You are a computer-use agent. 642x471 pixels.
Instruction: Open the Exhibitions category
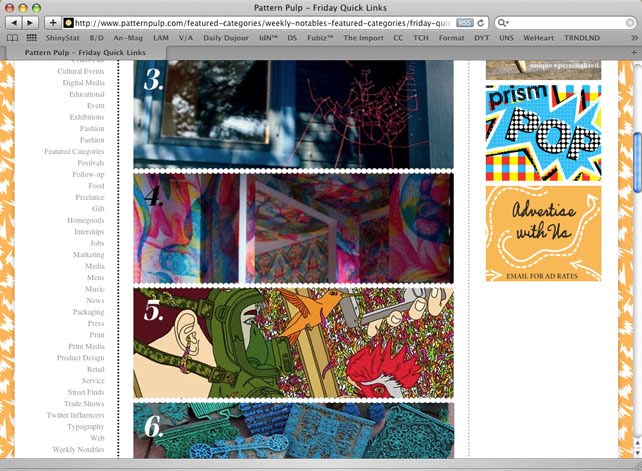[87, 117]
